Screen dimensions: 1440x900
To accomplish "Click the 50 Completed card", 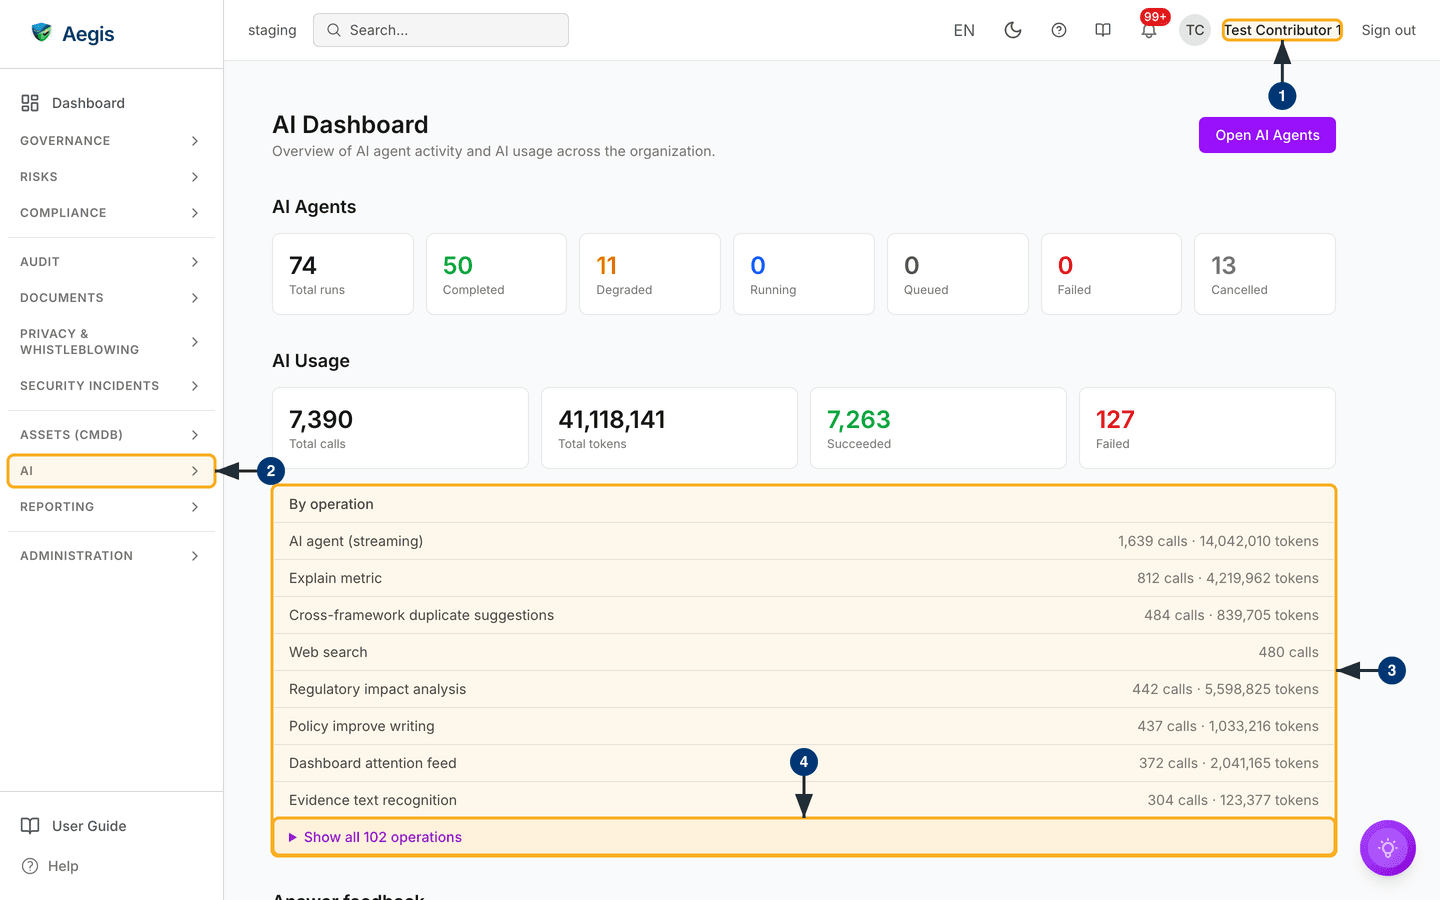I will coord(496,274).
